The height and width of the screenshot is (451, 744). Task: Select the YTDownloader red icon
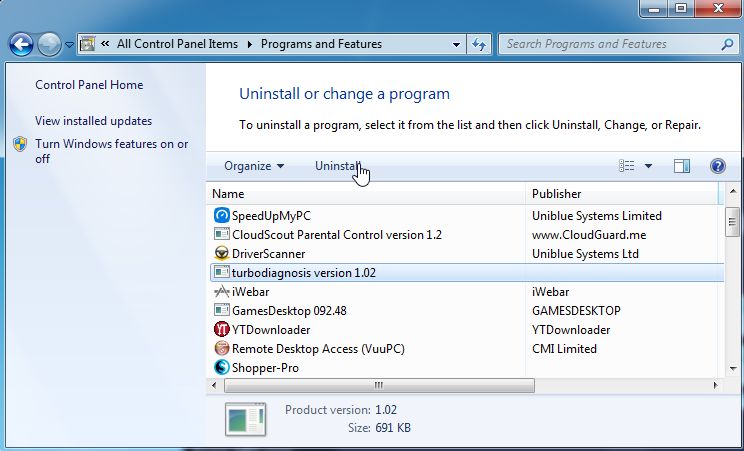(222, 329)
